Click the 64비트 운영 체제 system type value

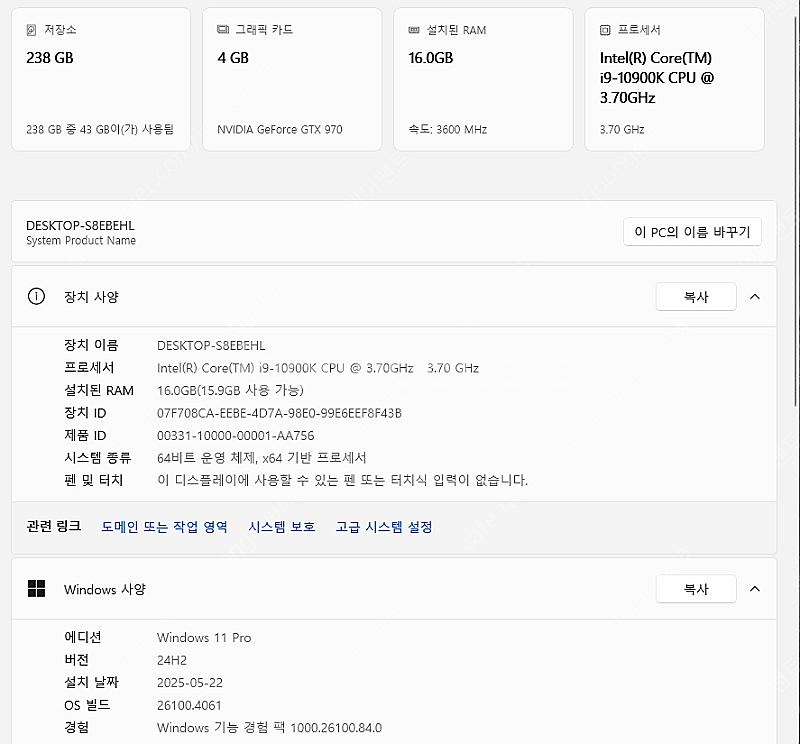[261, 458]
